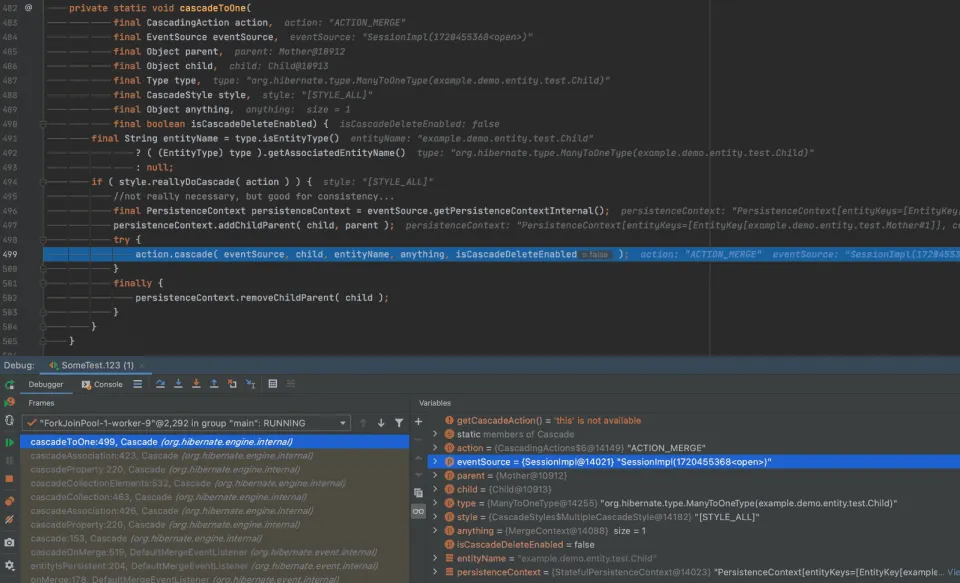Close the SomeTest.123 (1) tab
The image size is (960, 583).
(x=142, y=366)
